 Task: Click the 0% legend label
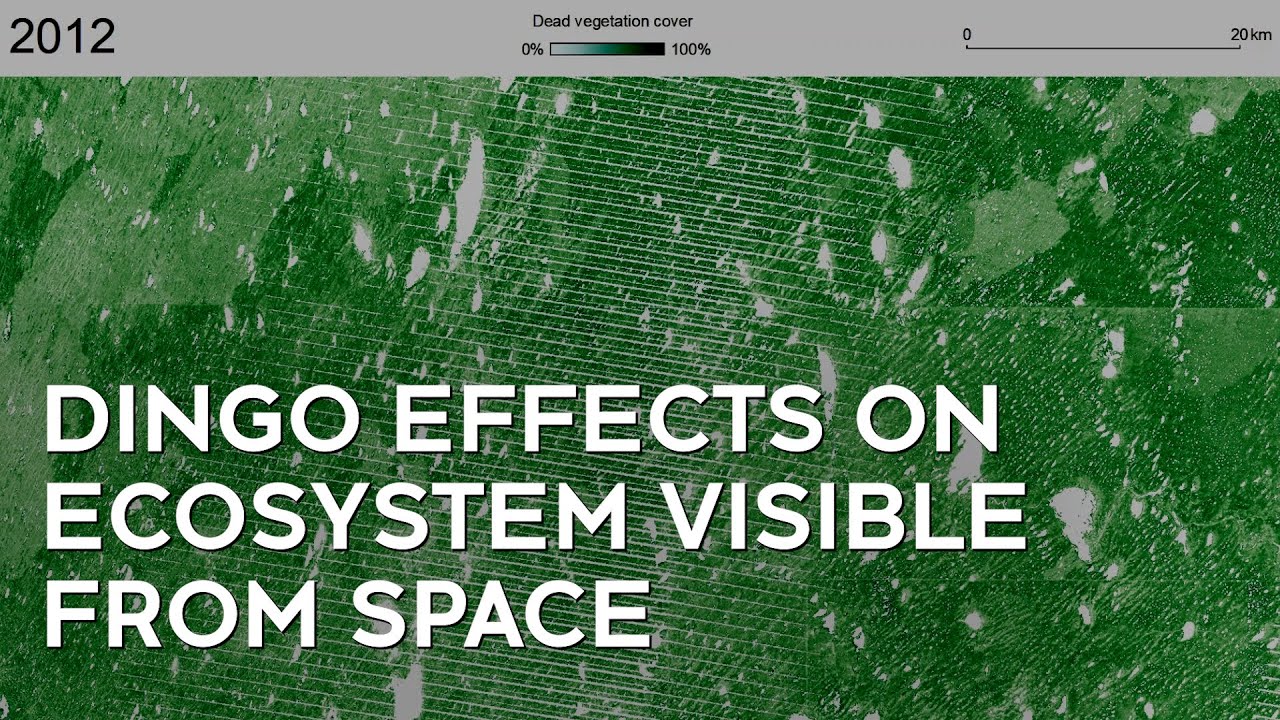(x=532, y=49)
